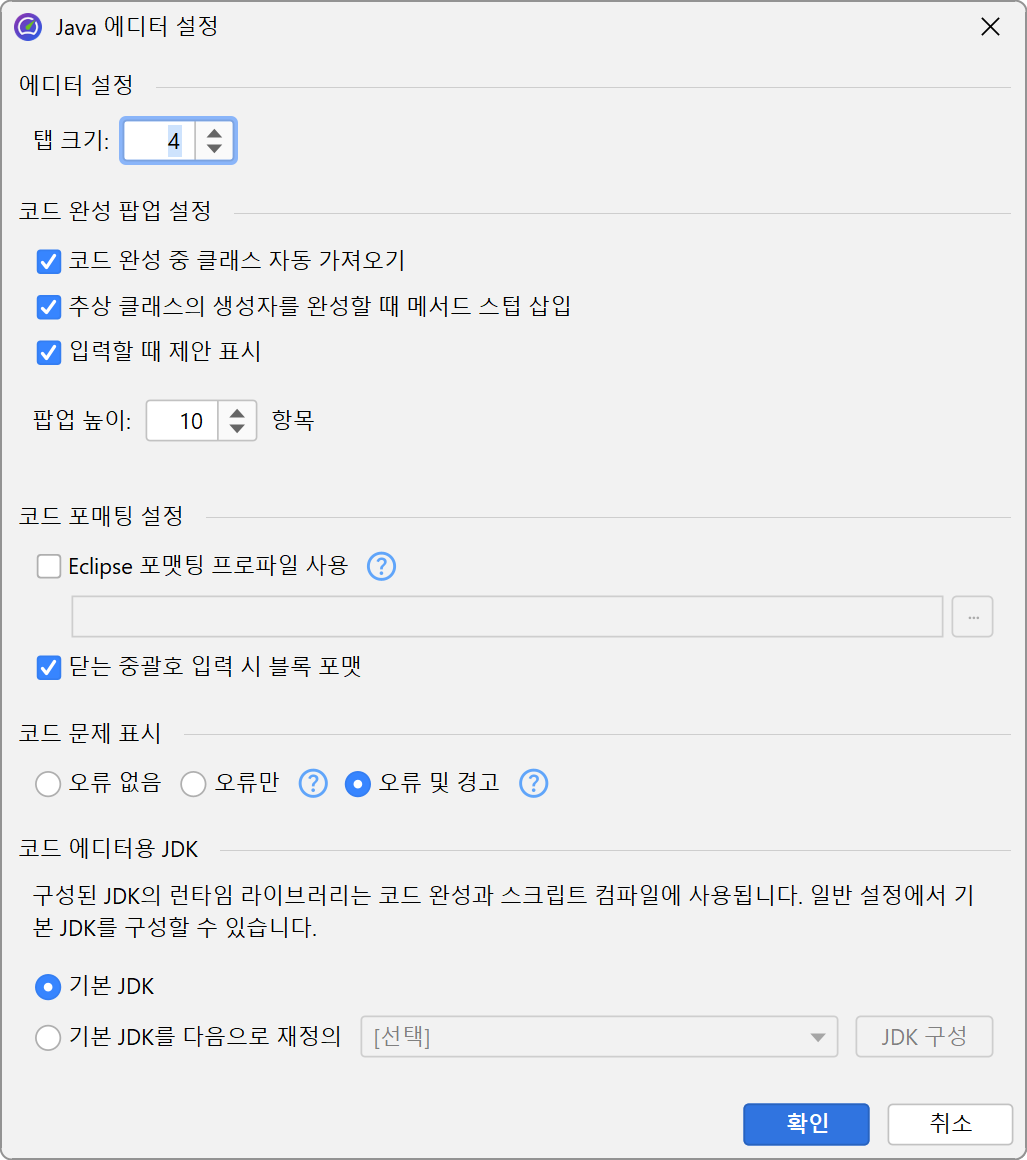Click help icon beside 오류만 option
The image size is (1027, 1160).
tap(313, 783)
